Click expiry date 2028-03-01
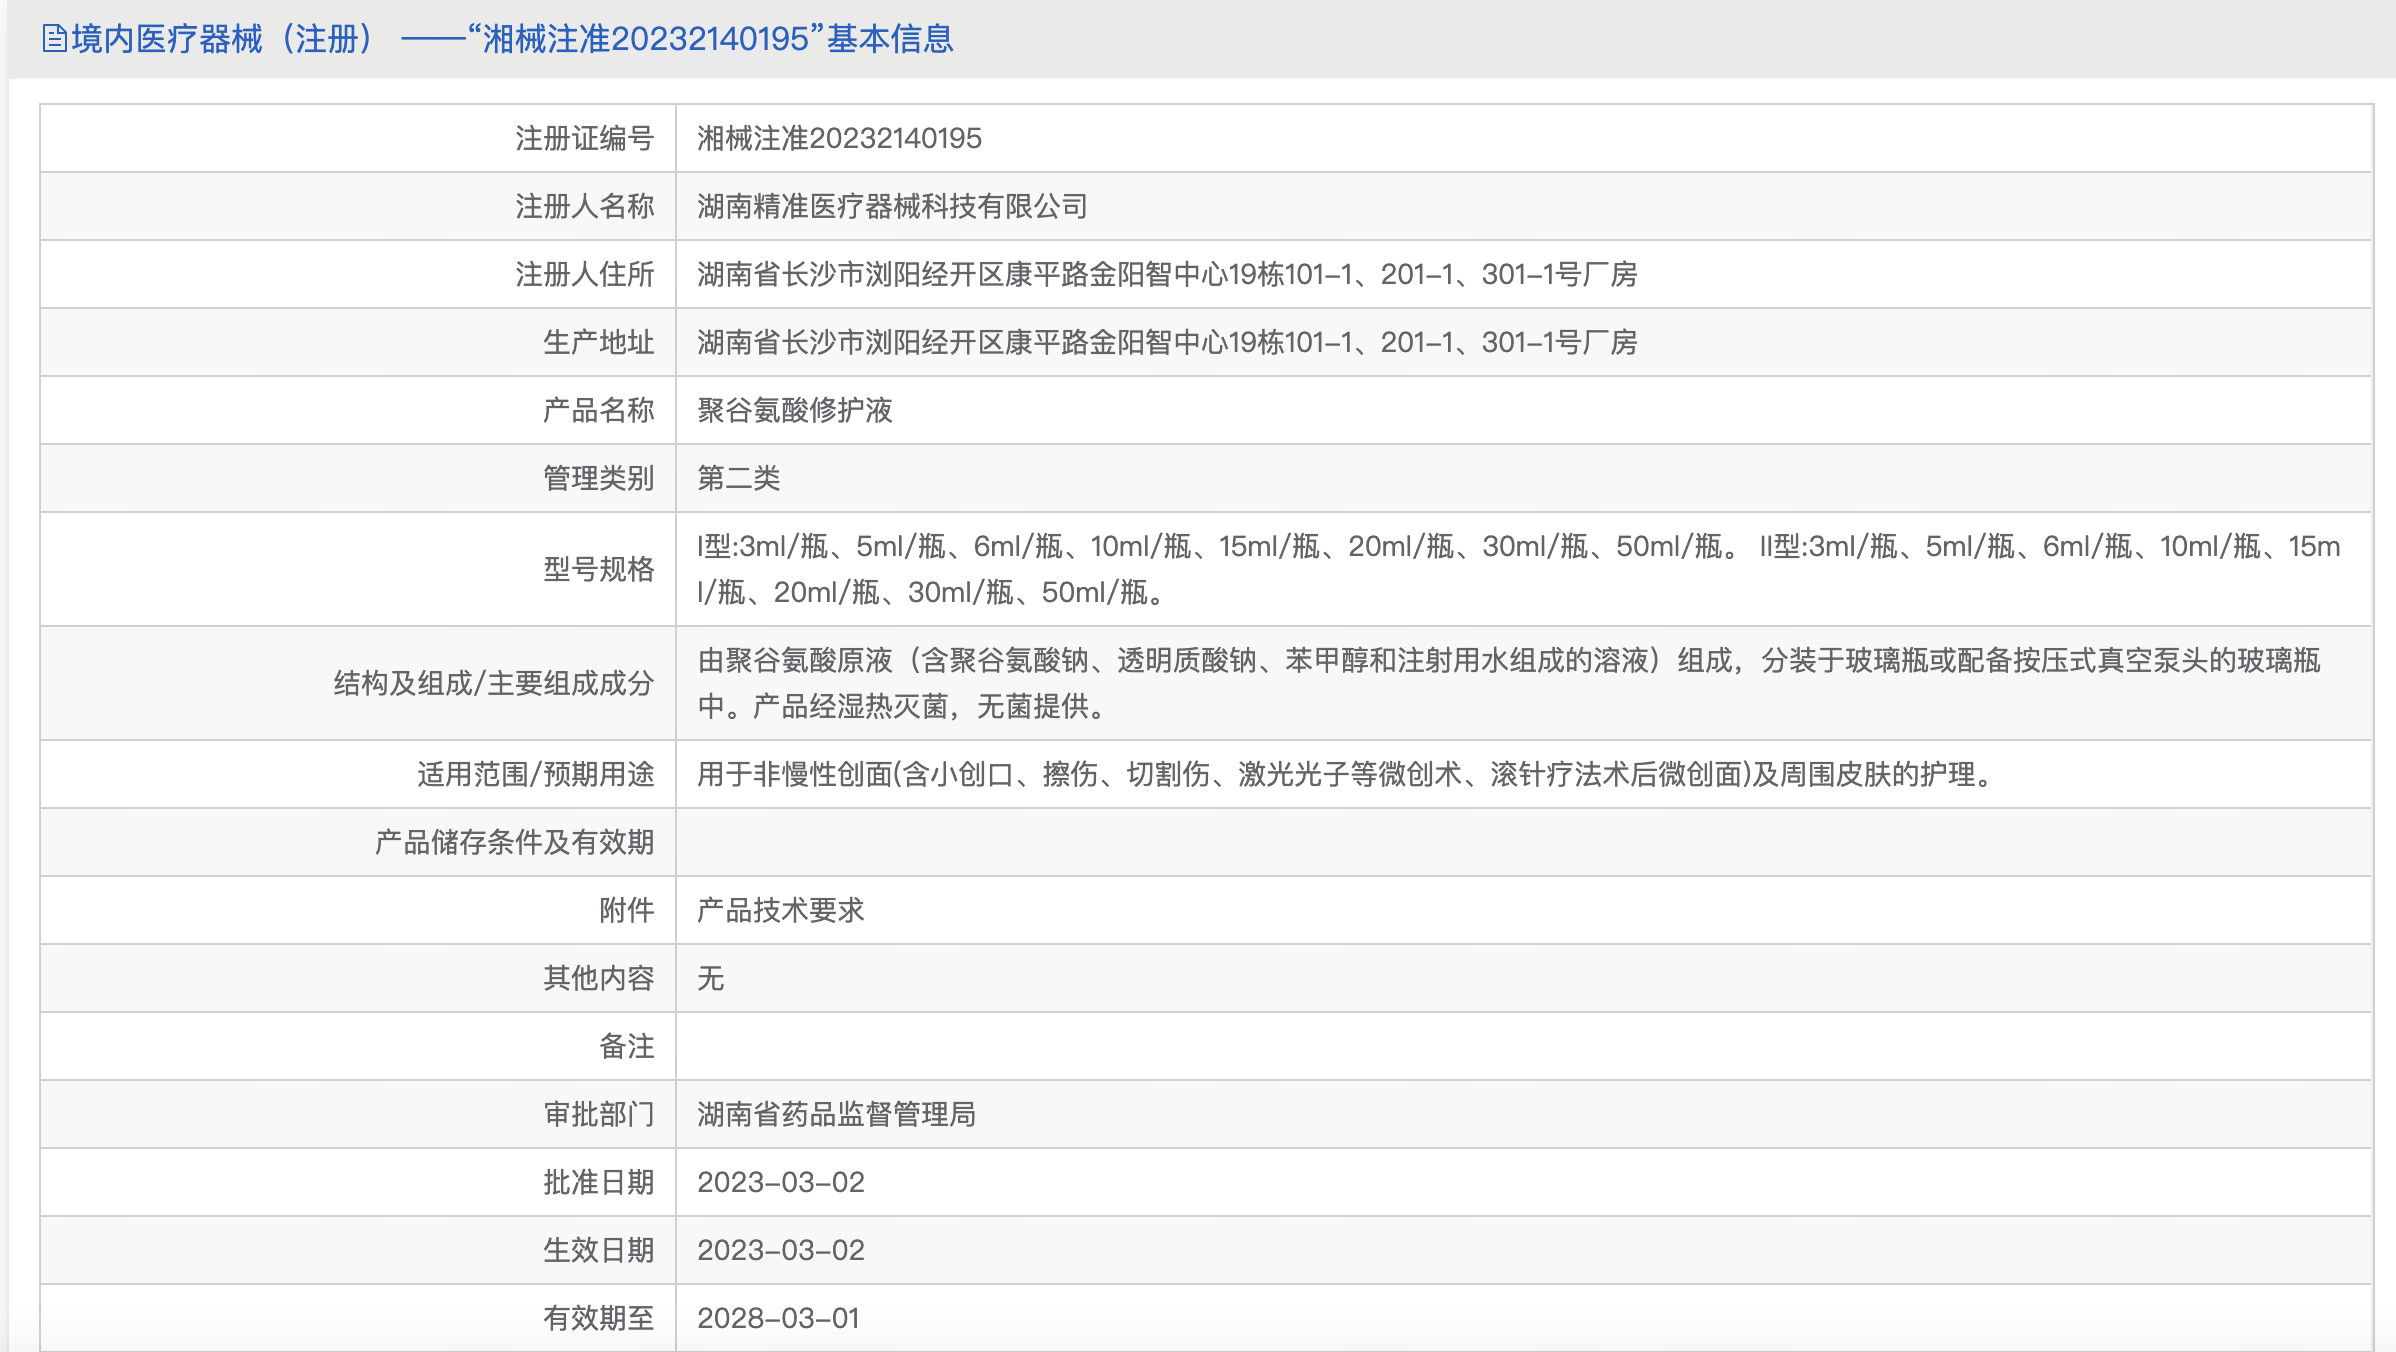This screenshot has width=2396, height=1352. (778, 1318)
